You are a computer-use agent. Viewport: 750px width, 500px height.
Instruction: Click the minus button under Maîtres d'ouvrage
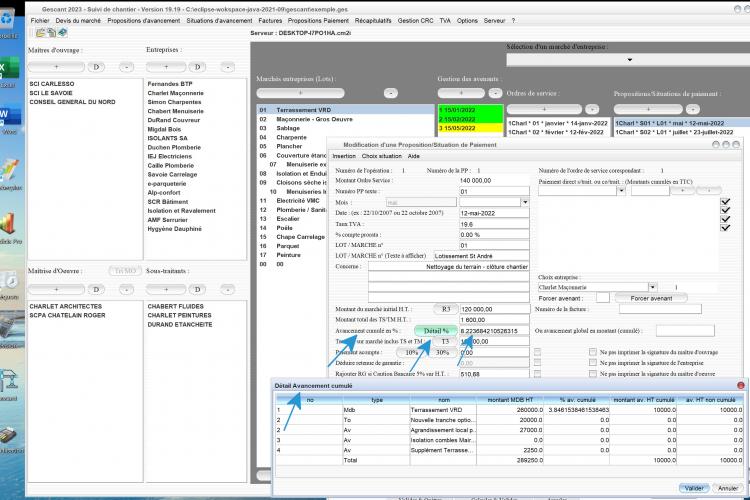[x=126, y=67]
